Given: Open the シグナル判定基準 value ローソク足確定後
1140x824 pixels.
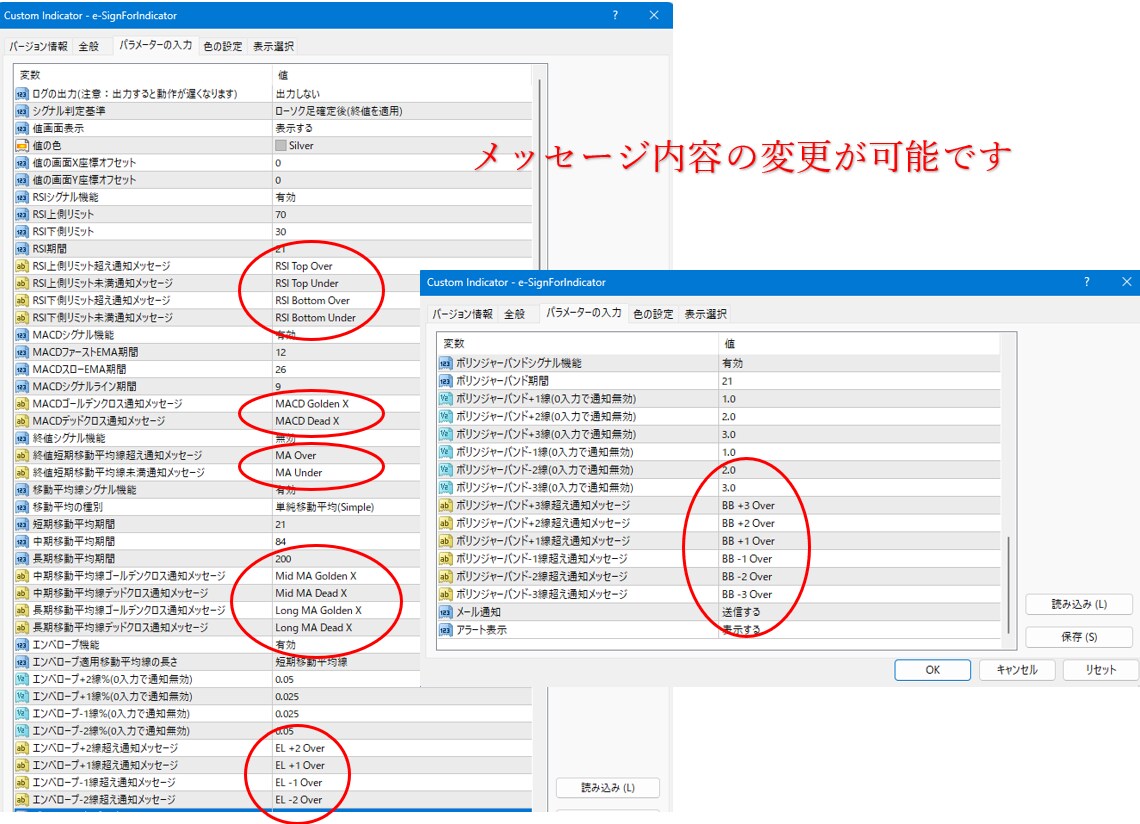Looking at the screenshot, I should pyautogui.click(x=401, y=111).
